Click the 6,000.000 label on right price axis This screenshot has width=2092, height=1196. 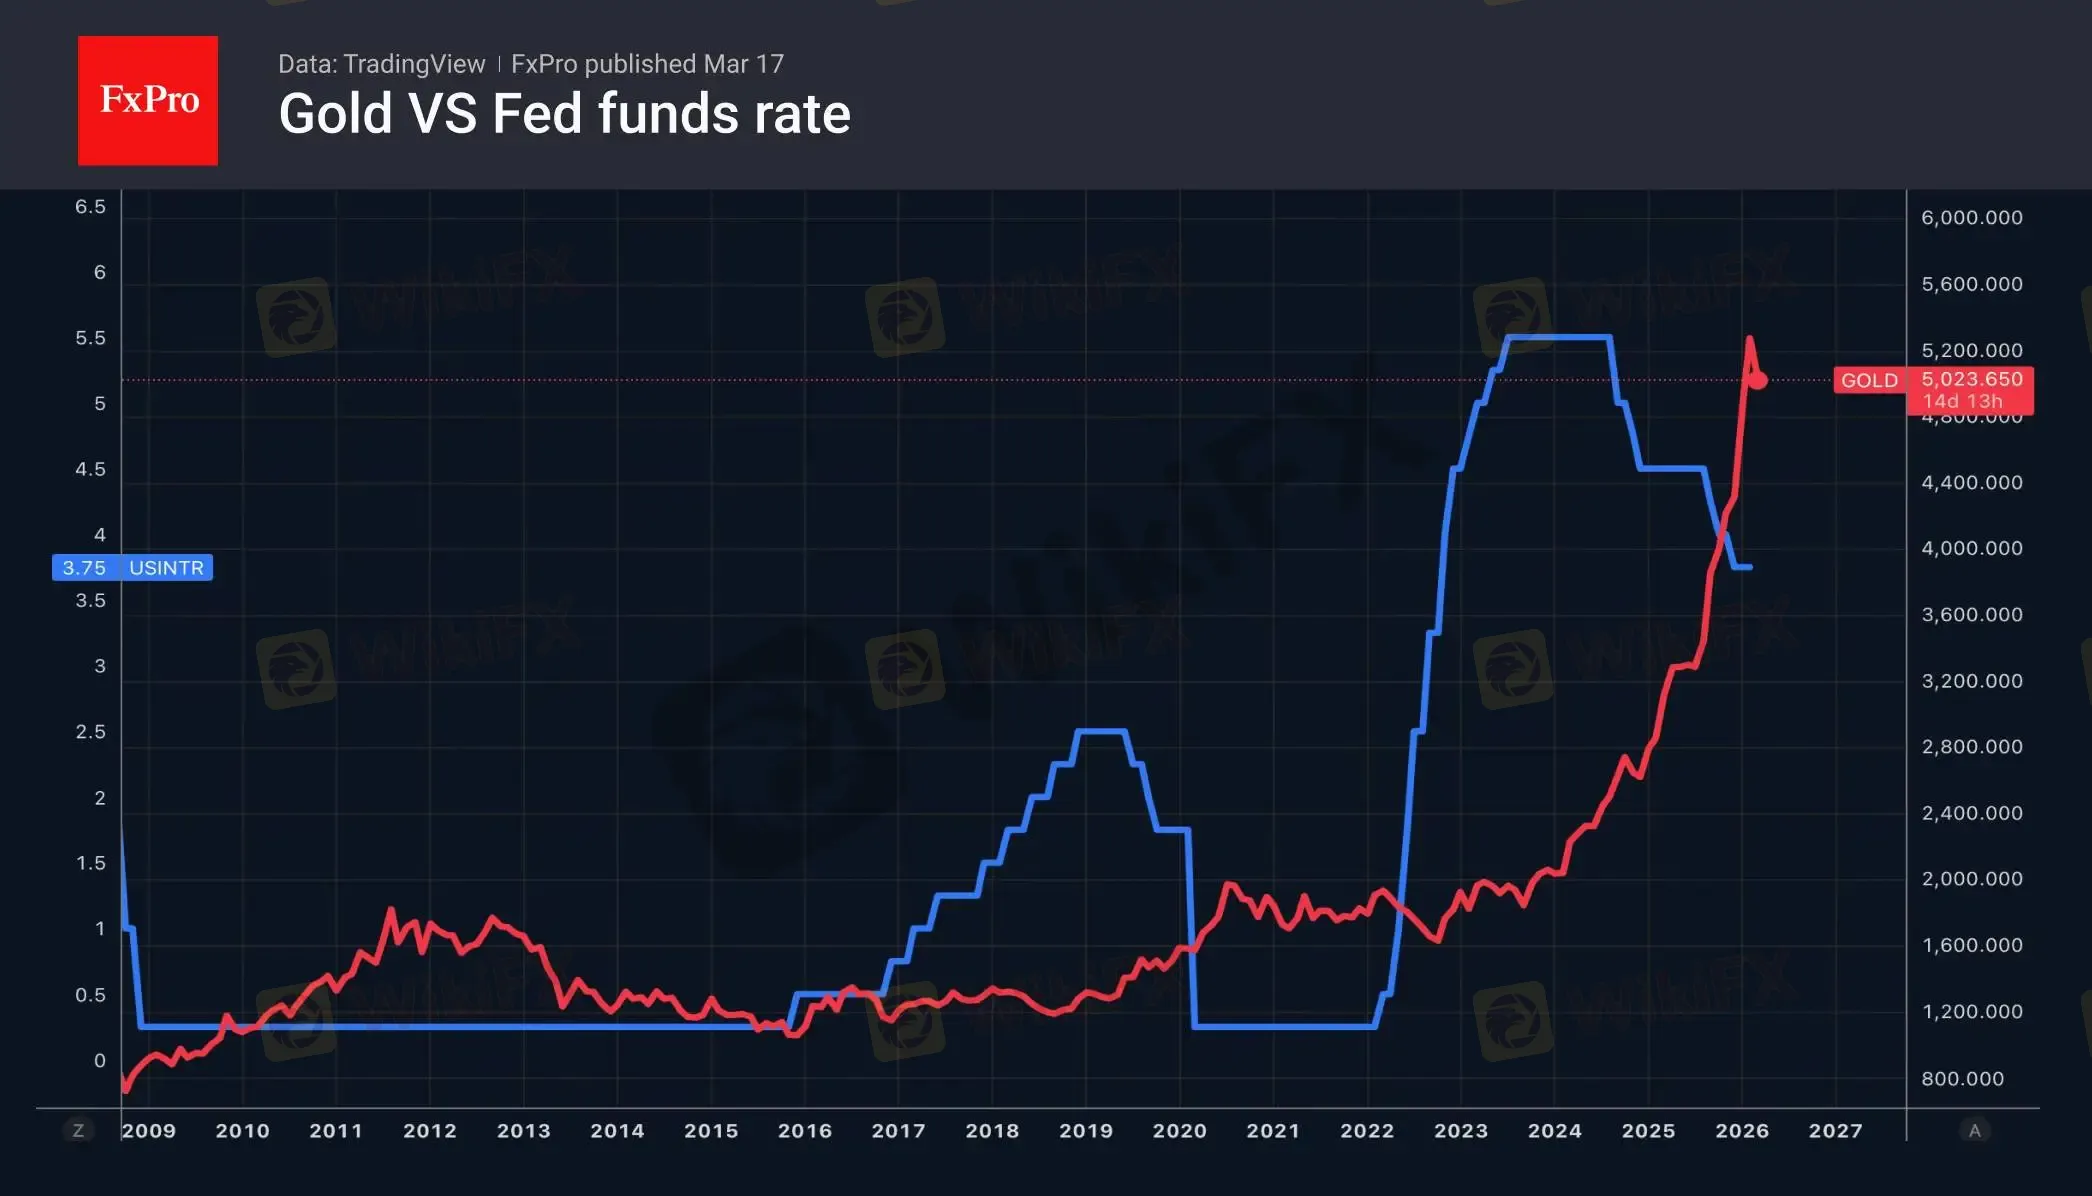[x=1972, y=218]
